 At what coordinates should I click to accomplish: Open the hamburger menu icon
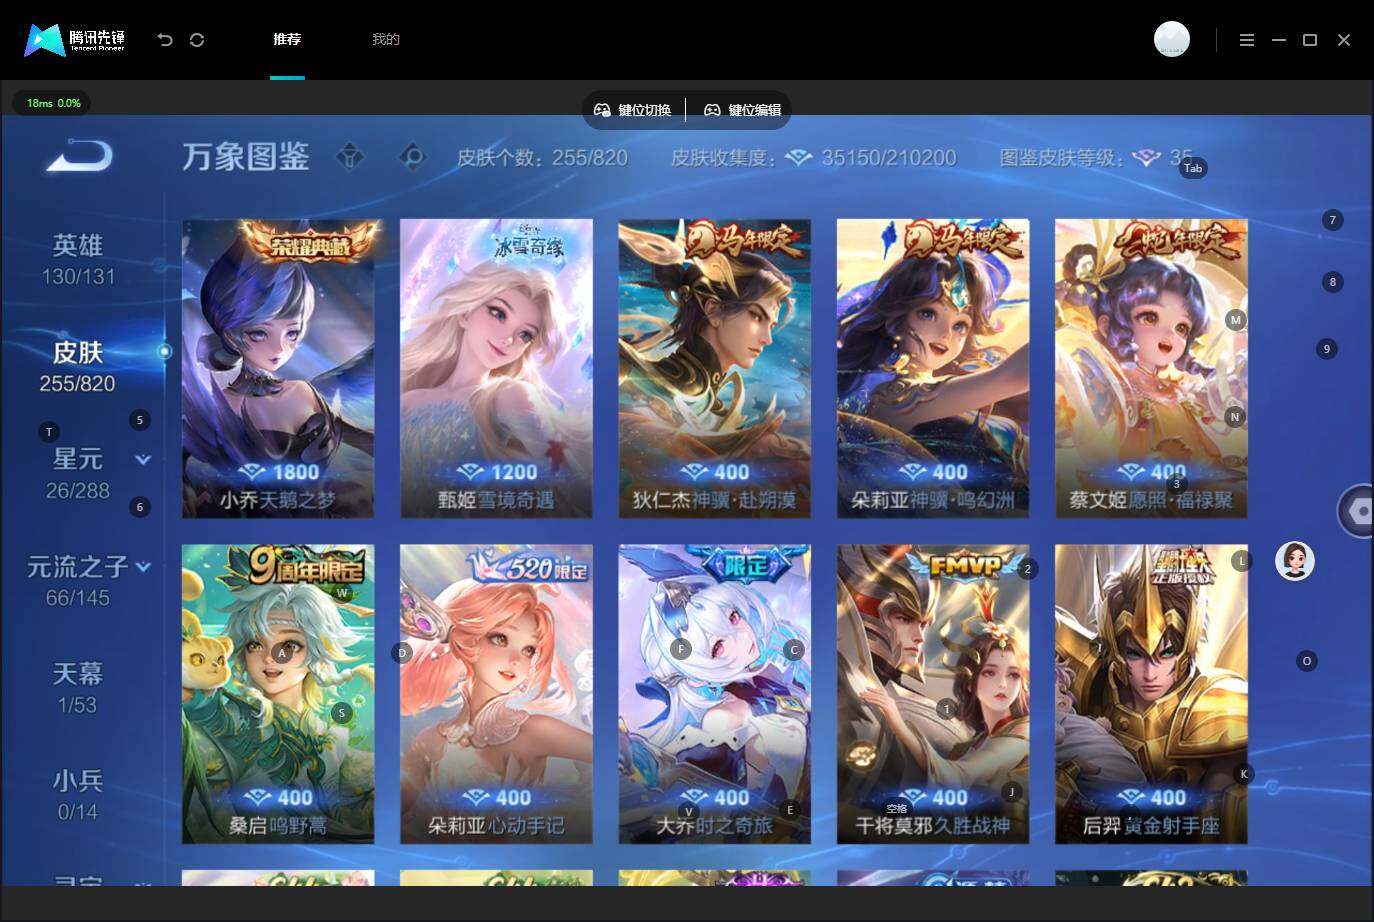click(x=1246, y=40)
